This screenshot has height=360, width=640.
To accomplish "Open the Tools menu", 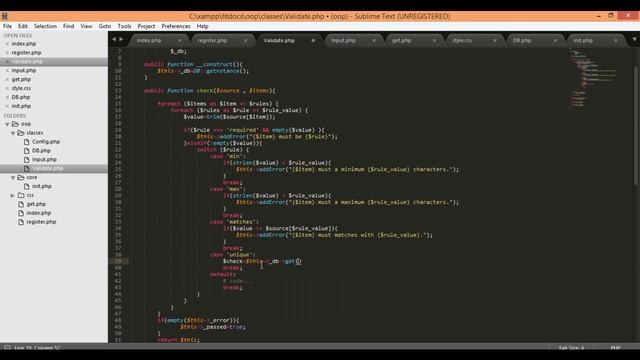I will [124, 26].
